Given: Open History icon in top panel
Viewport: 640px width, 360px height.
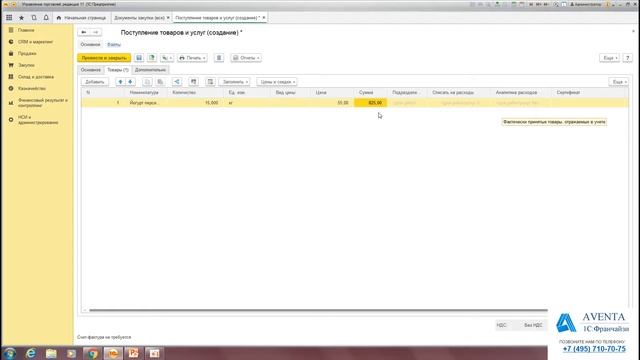Looking at the screenshot, I should click(x=34, y=18).
